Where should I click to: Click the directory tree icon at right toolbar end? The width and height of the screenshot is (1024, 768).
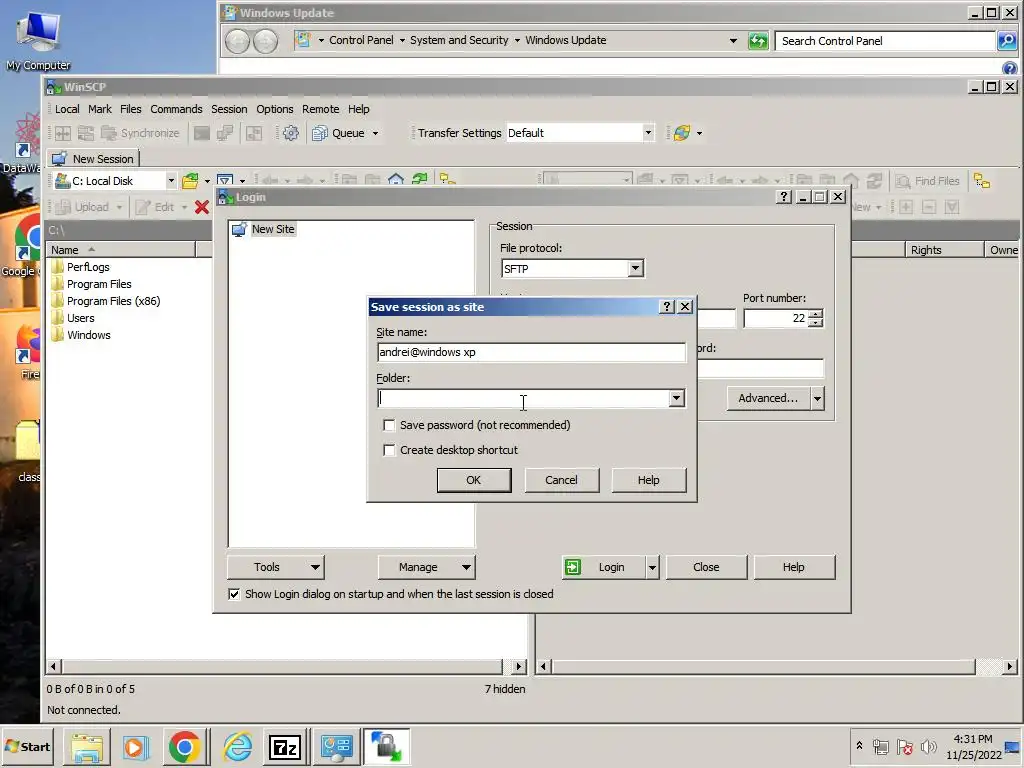pyautogui.click(x=982, y=181)
